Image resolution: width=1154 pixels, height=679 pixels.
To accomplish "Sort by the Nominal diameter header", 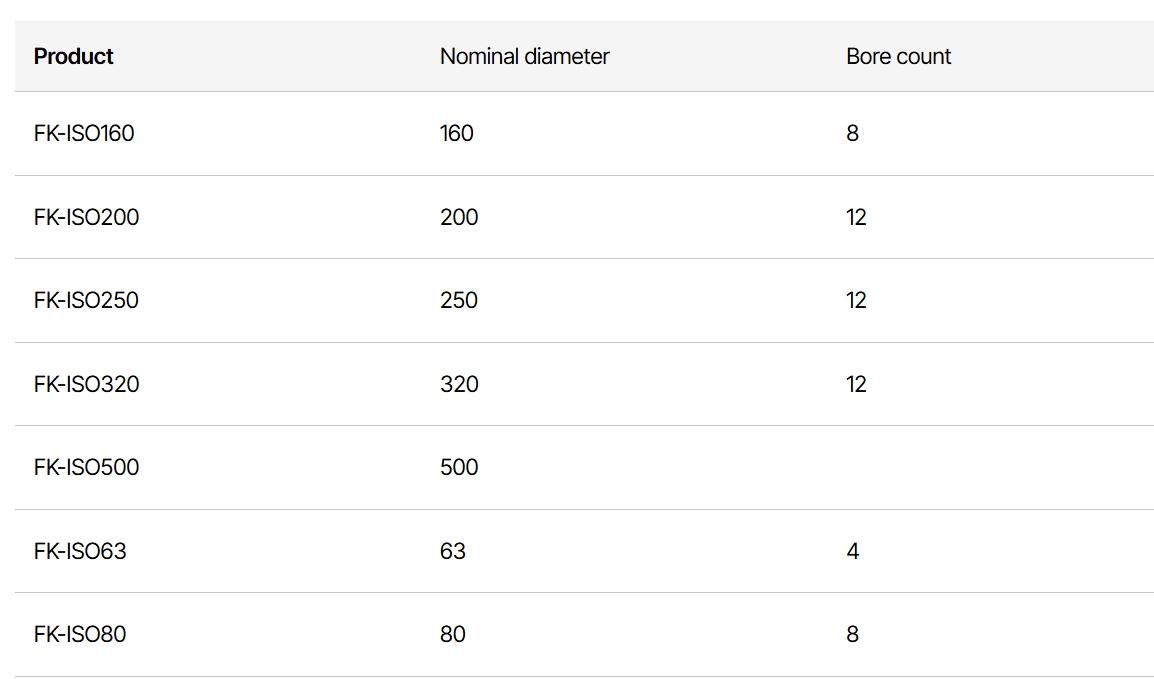I will (524, 57).
